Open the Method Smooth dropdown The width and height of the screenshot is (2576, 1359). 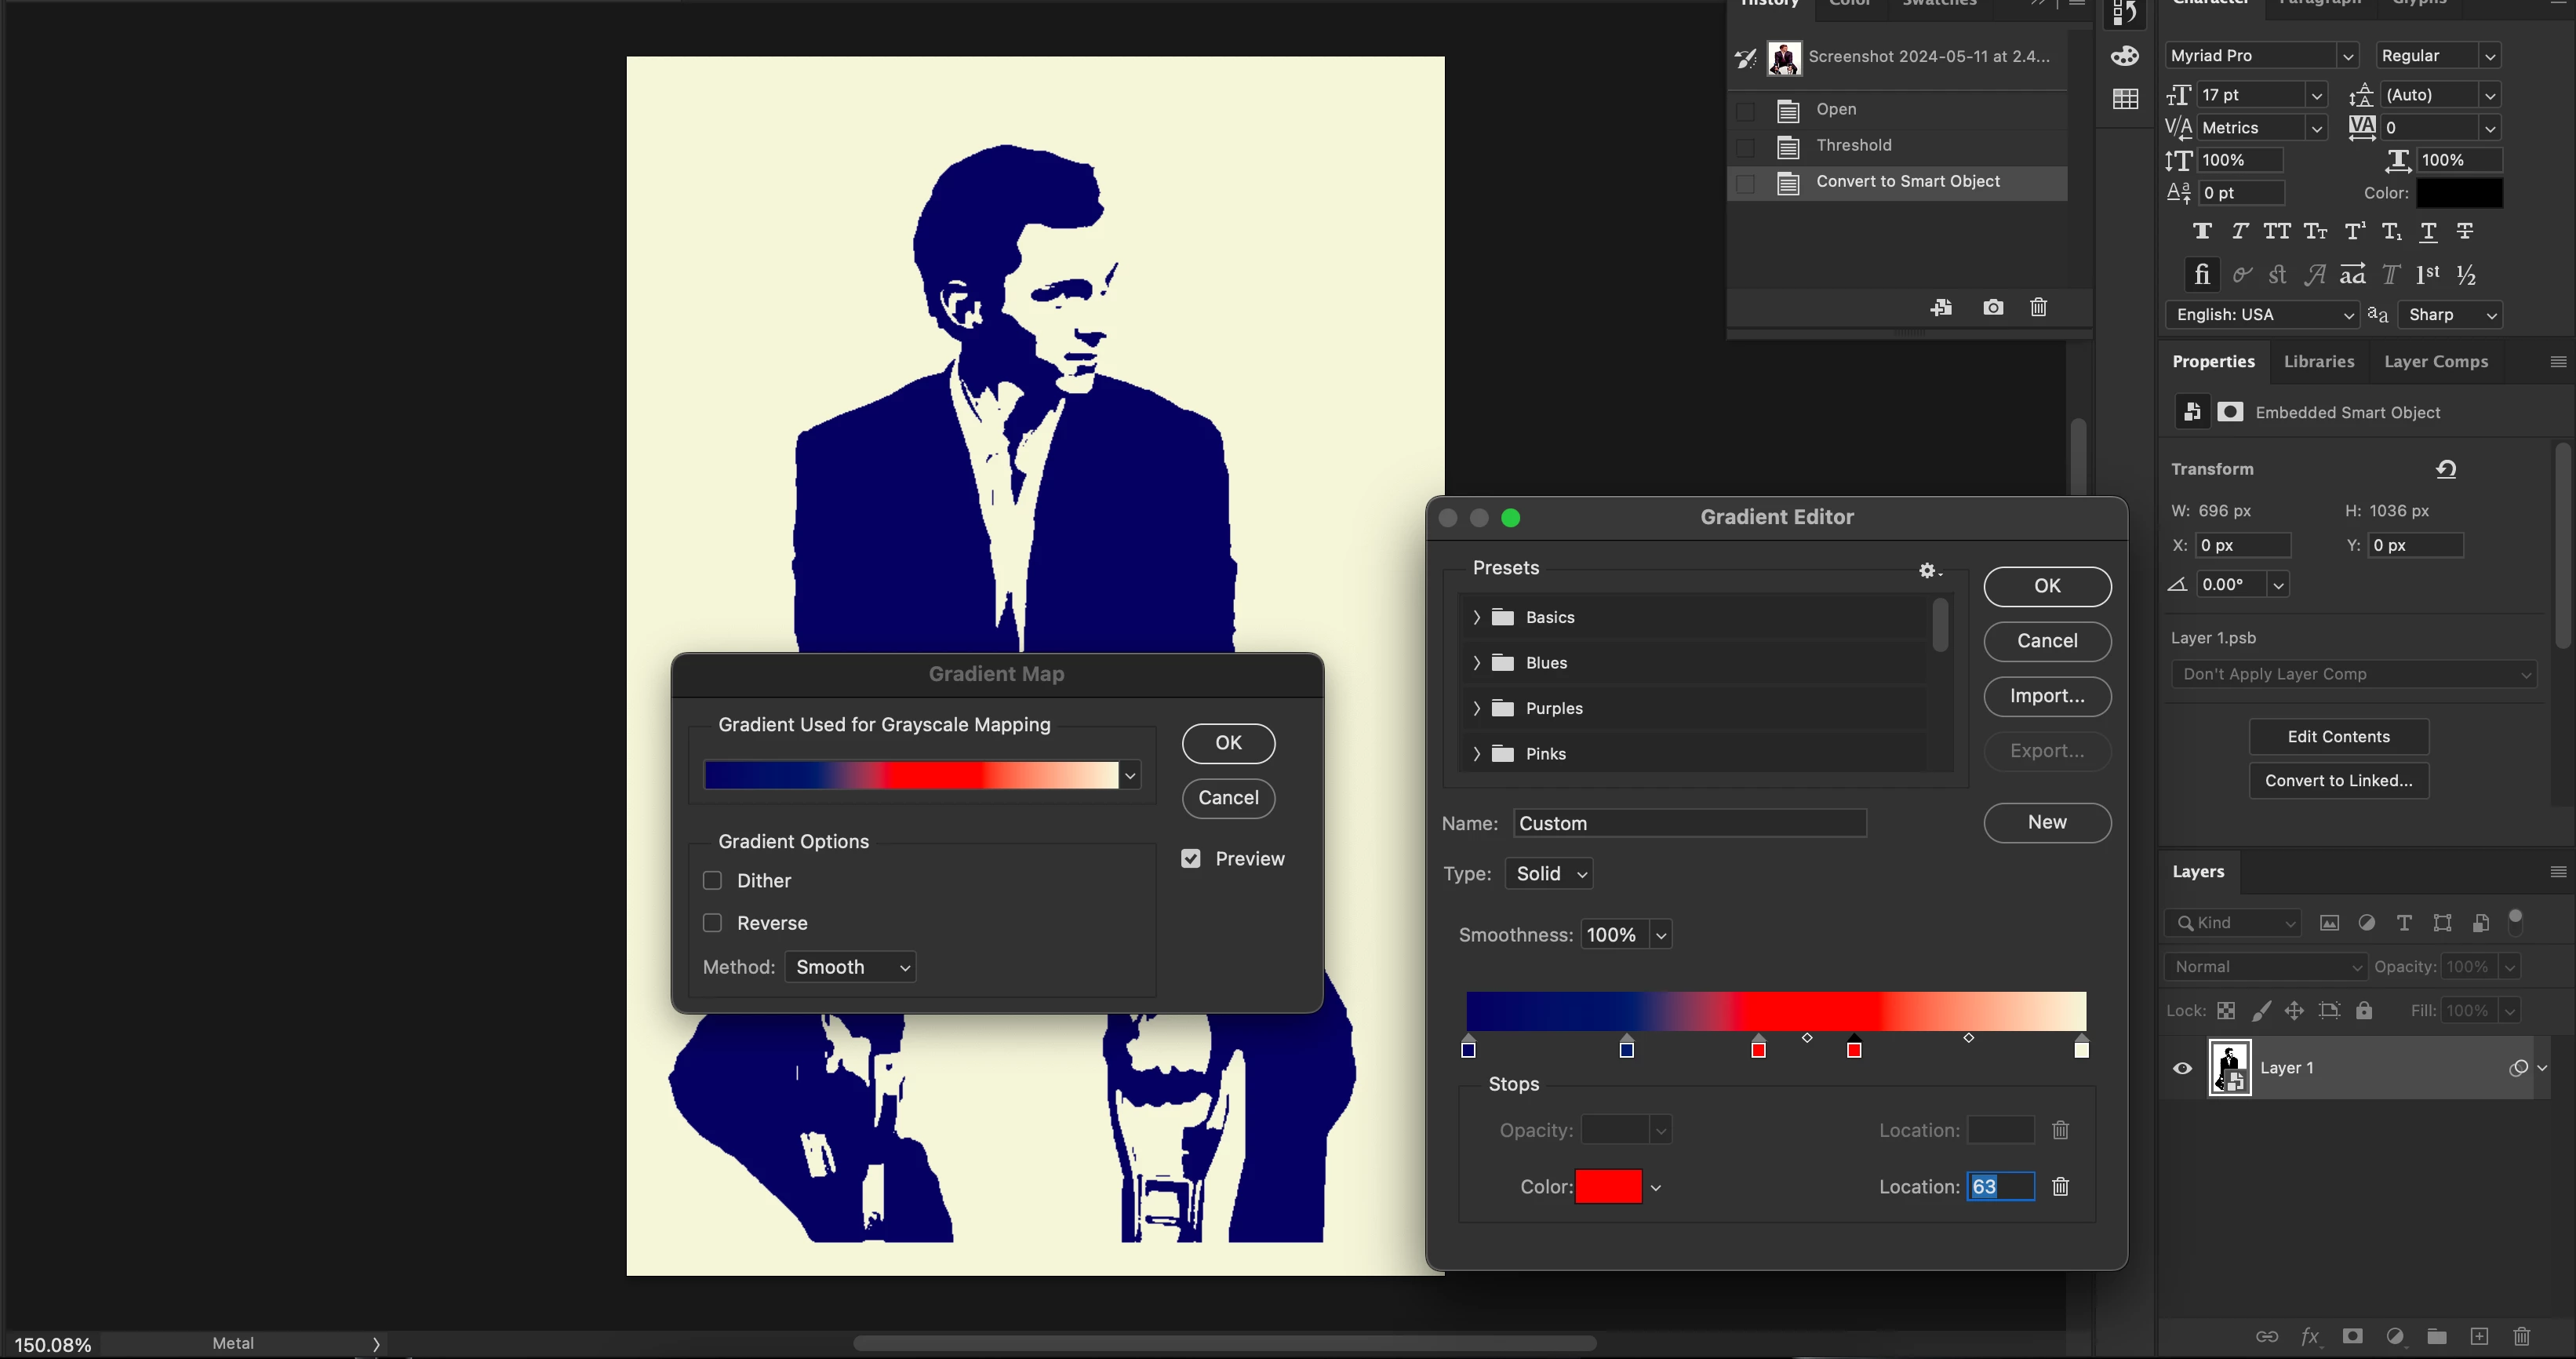coord(850,967)
